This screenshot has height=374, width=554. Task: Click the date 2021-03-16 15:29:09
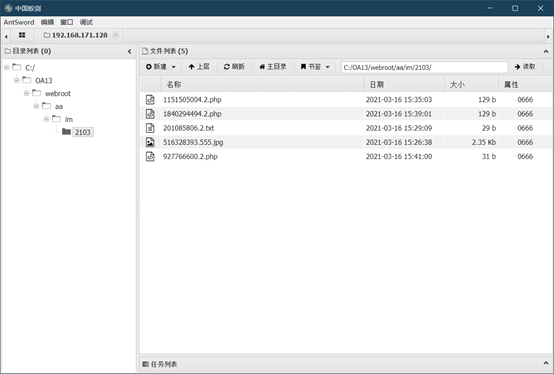point(399,128)
